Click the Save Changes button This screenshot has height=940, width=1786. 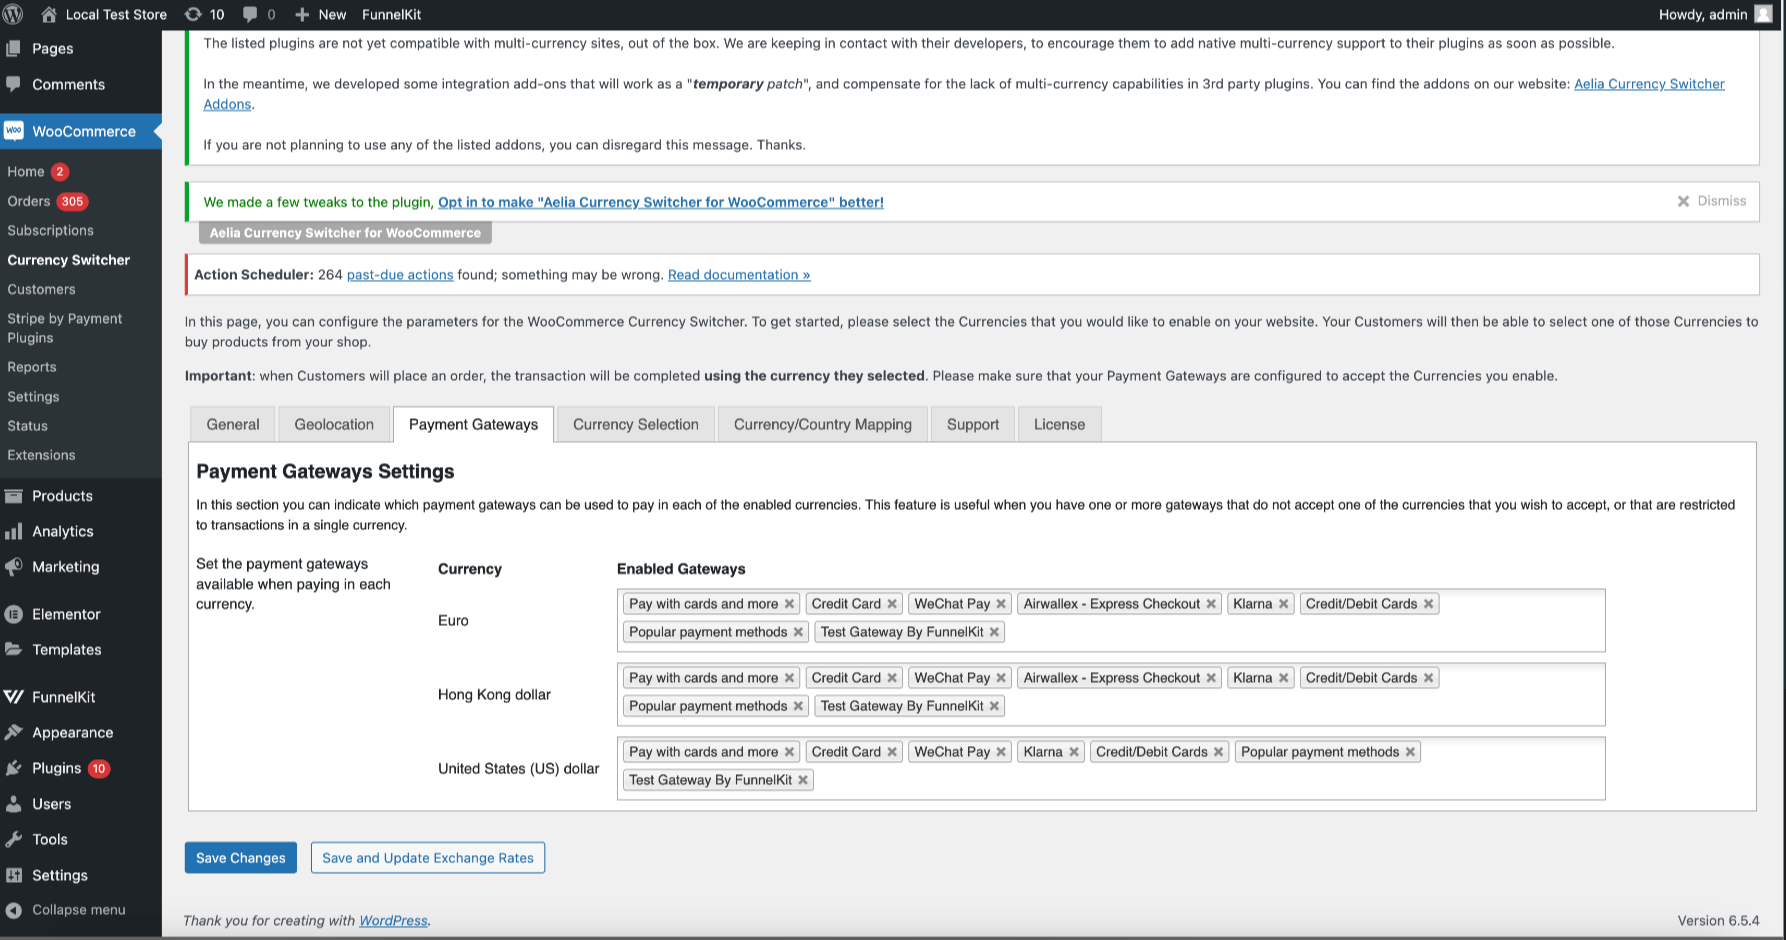[x=240, y=858]
